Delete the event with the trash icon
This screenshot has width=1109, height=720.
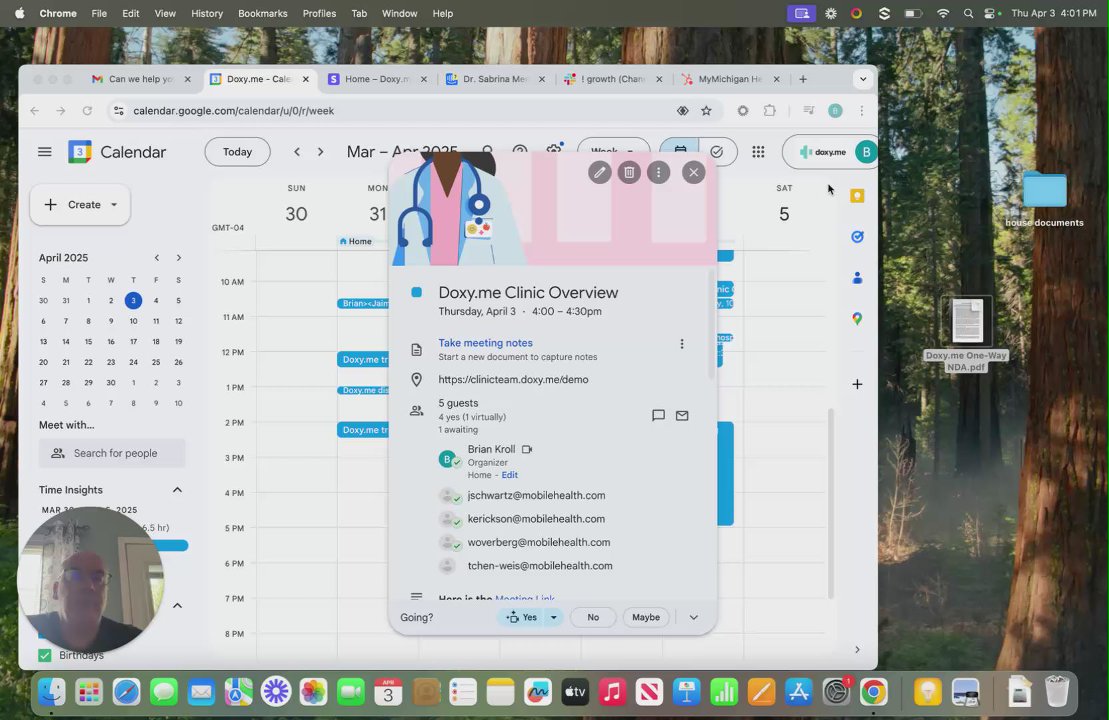pyautogui.click(x=629, y=172)
